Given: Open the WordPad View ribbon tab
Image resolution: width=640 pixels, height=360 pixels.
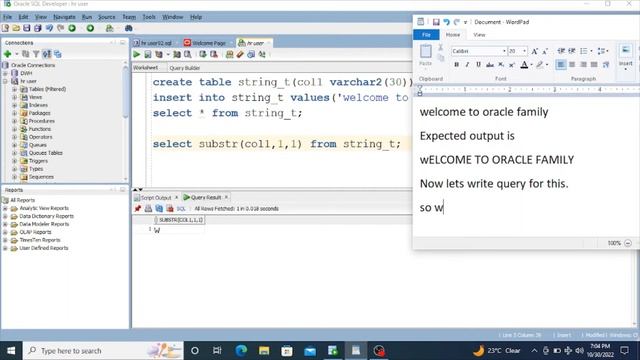Looking at the screenshot, I should (479, 35).
